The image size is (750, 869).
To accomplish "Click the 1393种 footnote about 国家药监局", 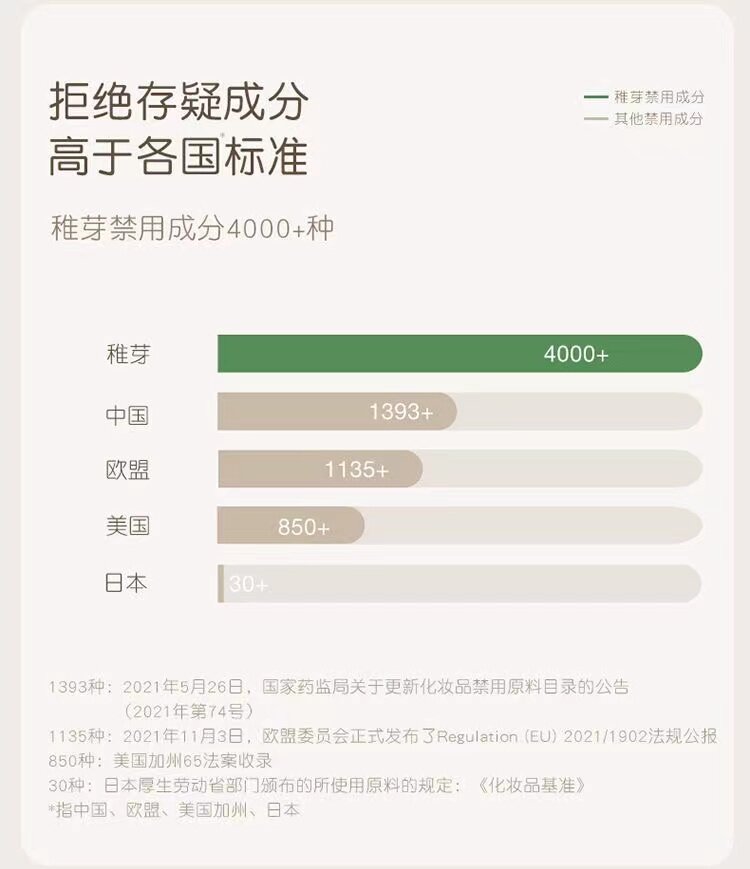I will 339,687.
